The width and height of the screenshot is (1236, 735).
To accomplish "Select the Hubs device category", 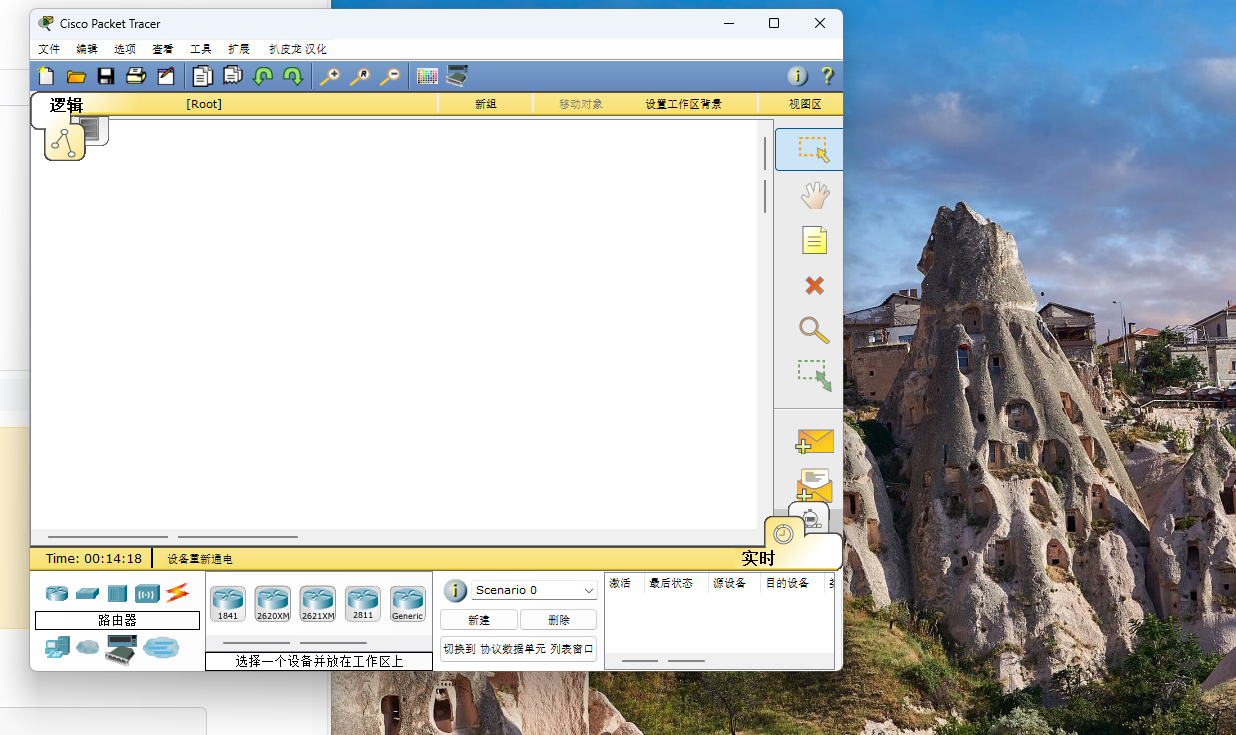I will point(117,593).
